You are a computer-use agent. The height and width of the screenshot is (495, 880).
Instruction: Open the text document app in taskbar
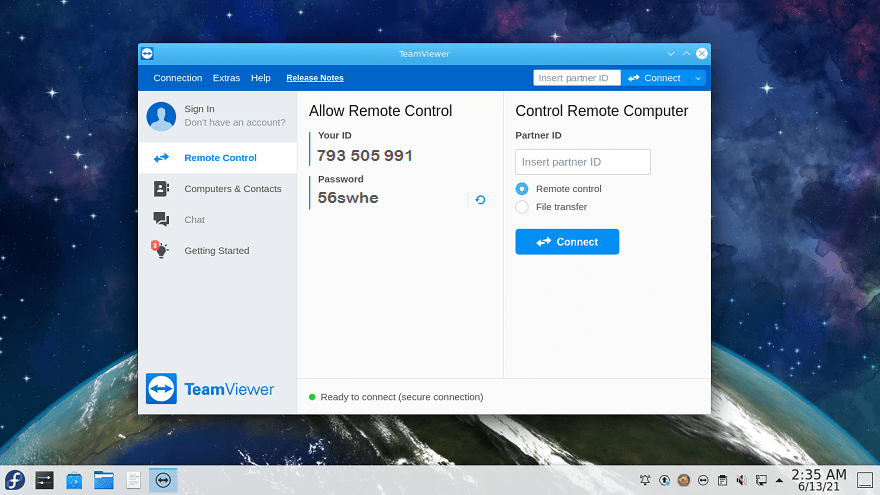pyautogui.click(x=134, y=480)
